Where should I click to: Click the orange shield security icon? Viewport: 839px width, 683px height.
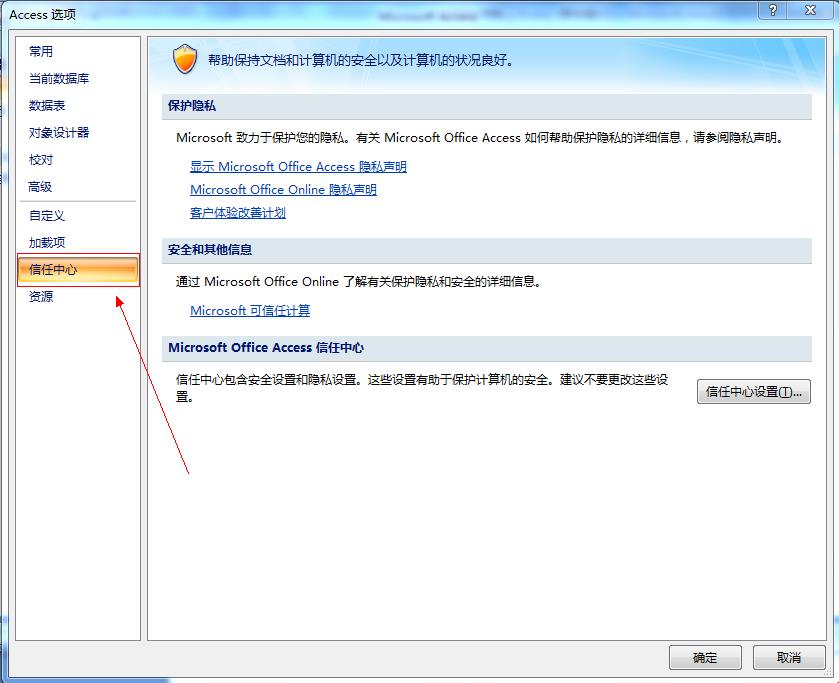[x=185, y=59]
